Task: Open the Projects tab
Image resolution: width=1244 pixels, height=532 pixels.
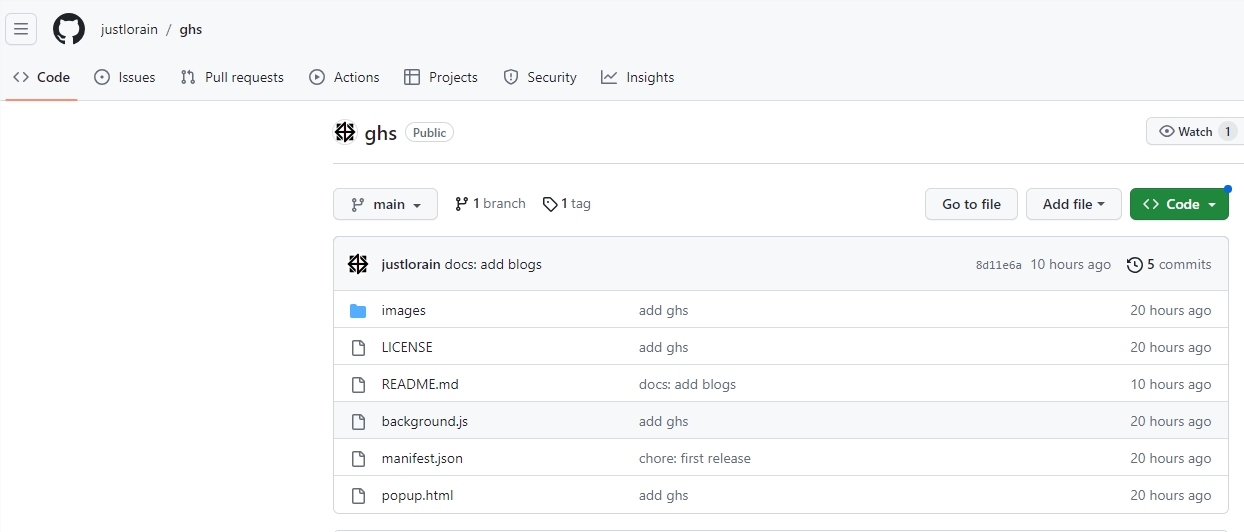Action: (440, 77)
